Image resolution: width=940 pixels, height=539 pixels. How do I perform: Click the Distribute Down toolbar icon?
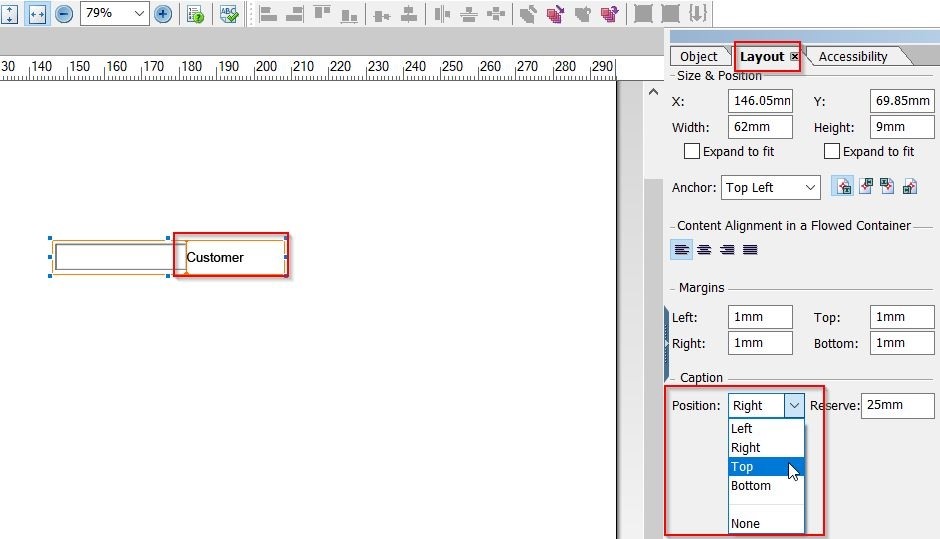click(x=468, y=14)
